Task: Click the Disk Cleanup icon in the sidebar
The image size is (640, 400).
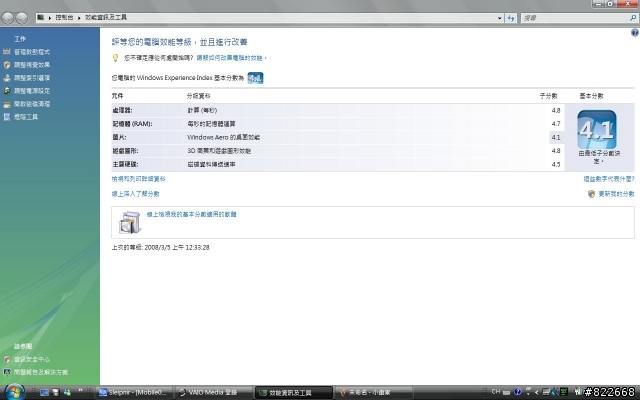Action: coord(7,104)
